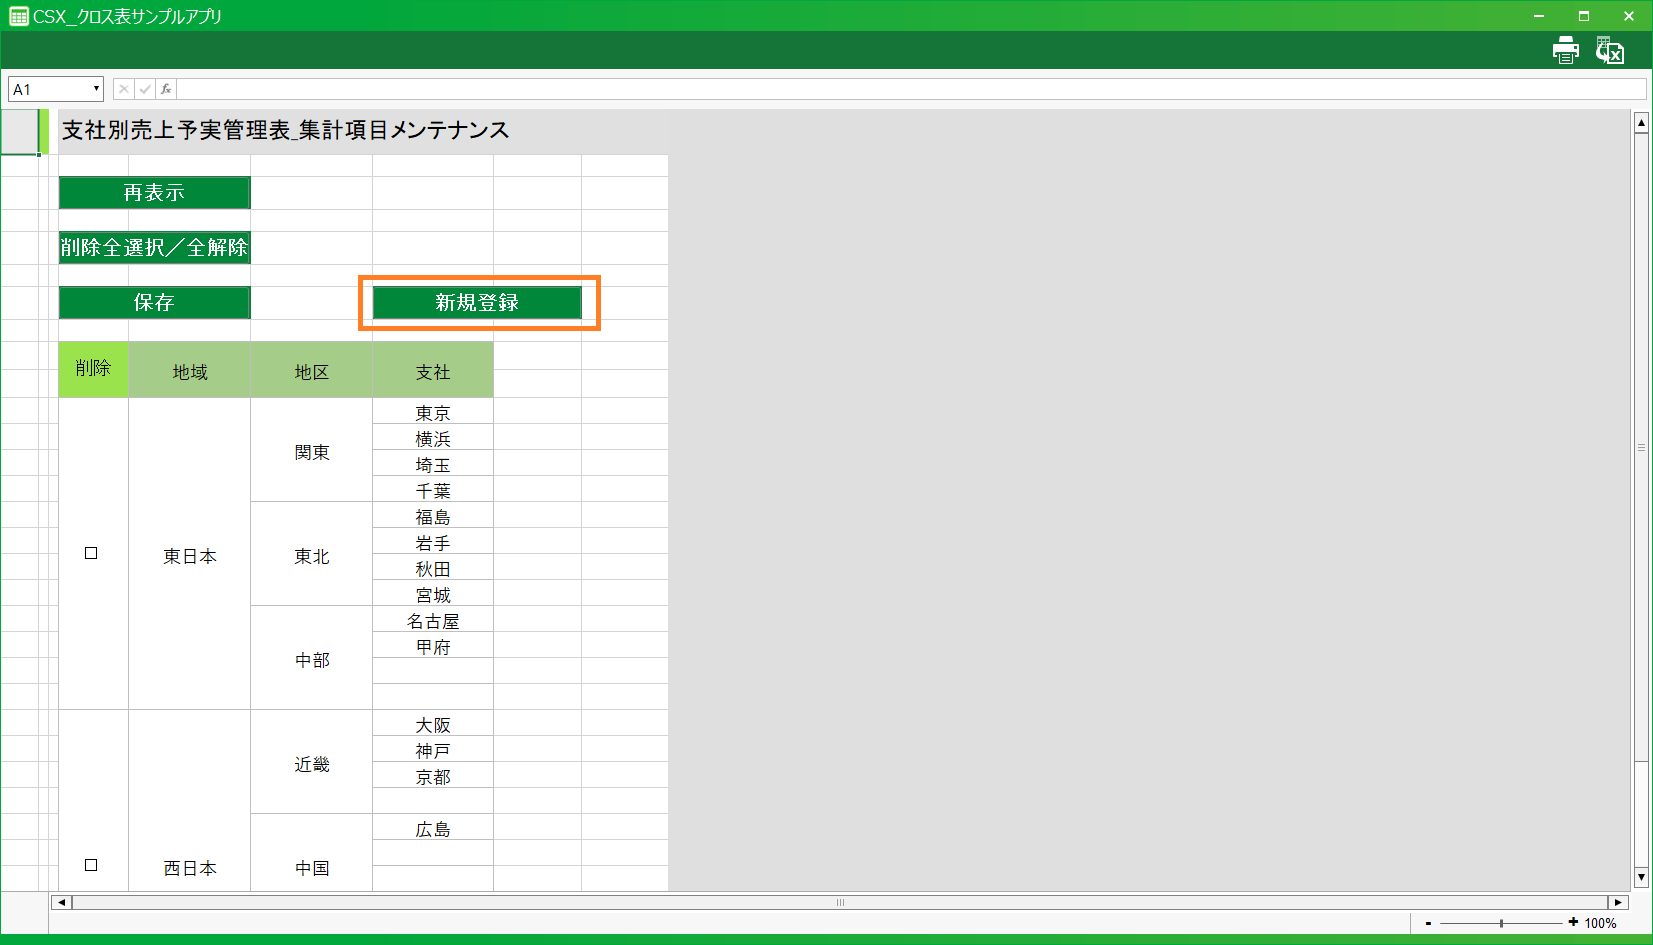Click the vertical scrollbar down arrow
Image resolution: width=1653 pixels, height=945 pixels.
1641,878
